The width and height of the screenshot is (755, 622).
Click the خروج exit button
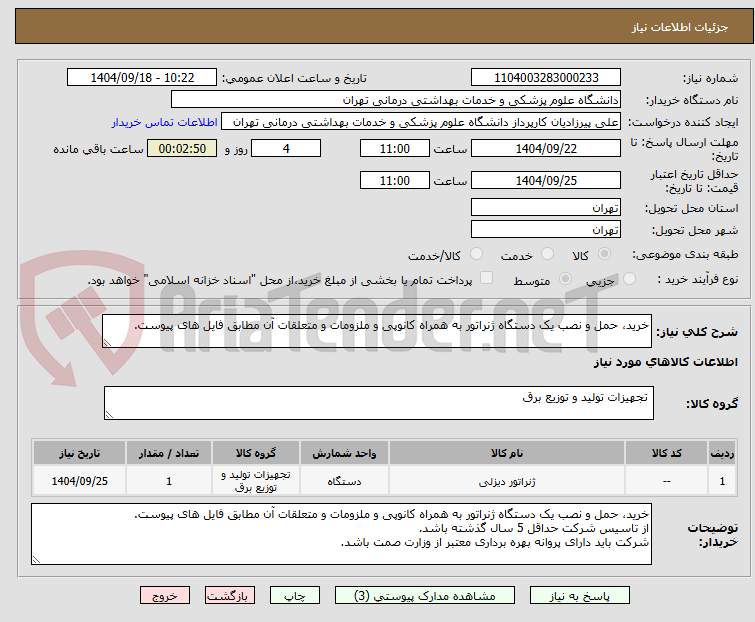pyautogui.click(x=165, y=596)
